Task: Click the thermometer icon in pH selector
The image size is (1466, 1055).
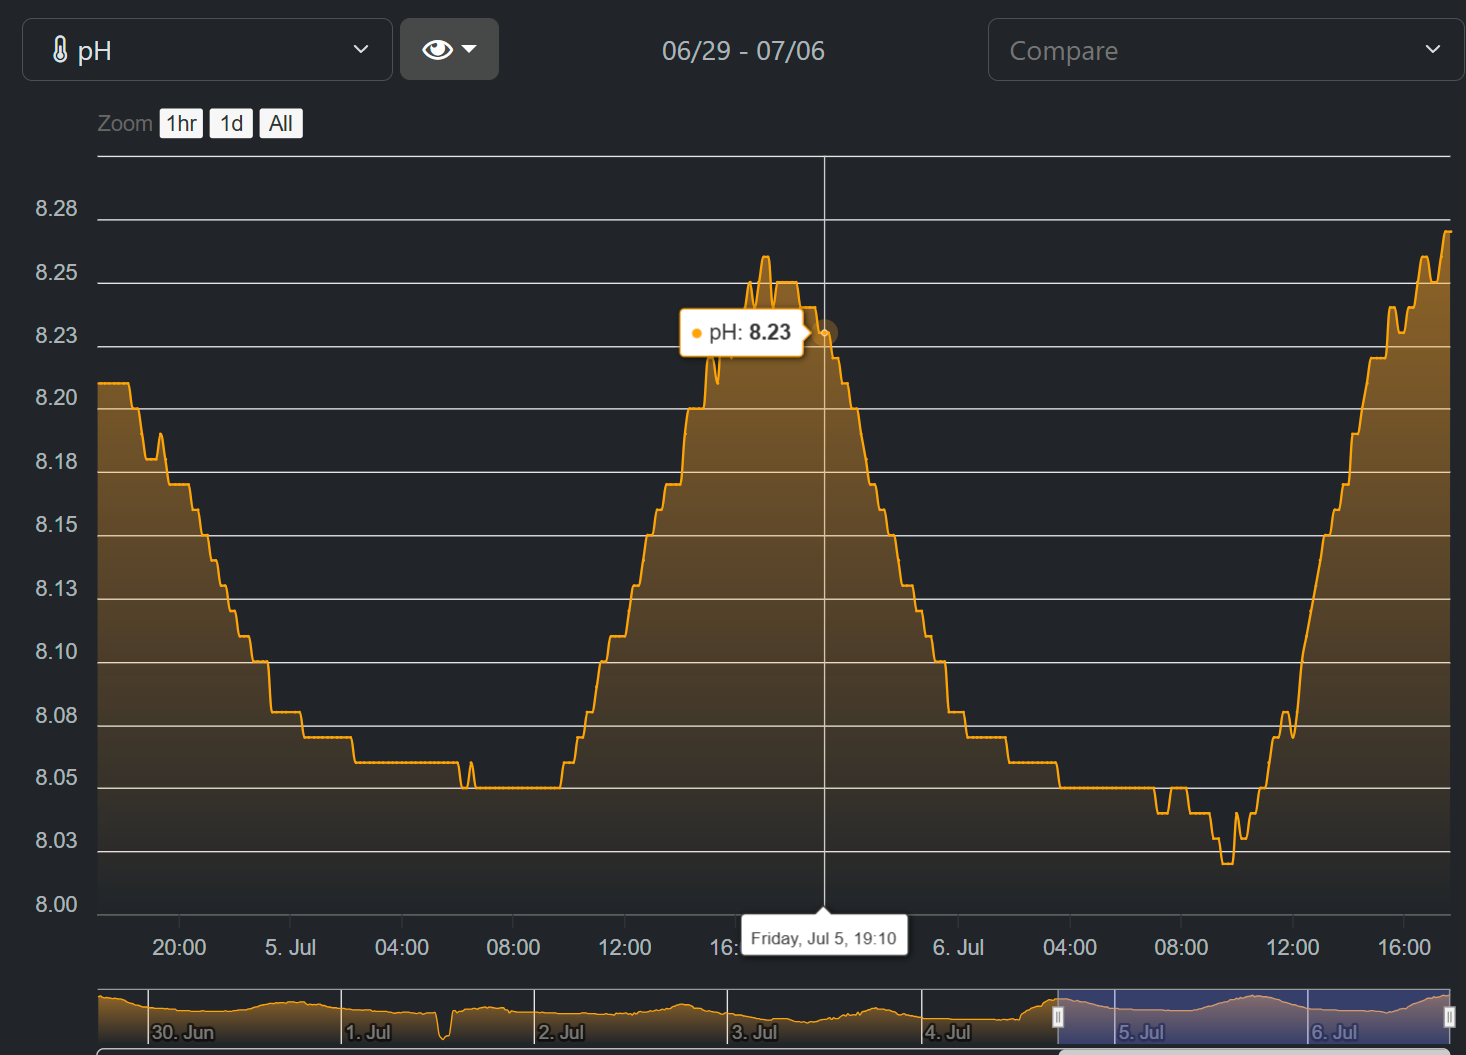Action: point(60,50)
